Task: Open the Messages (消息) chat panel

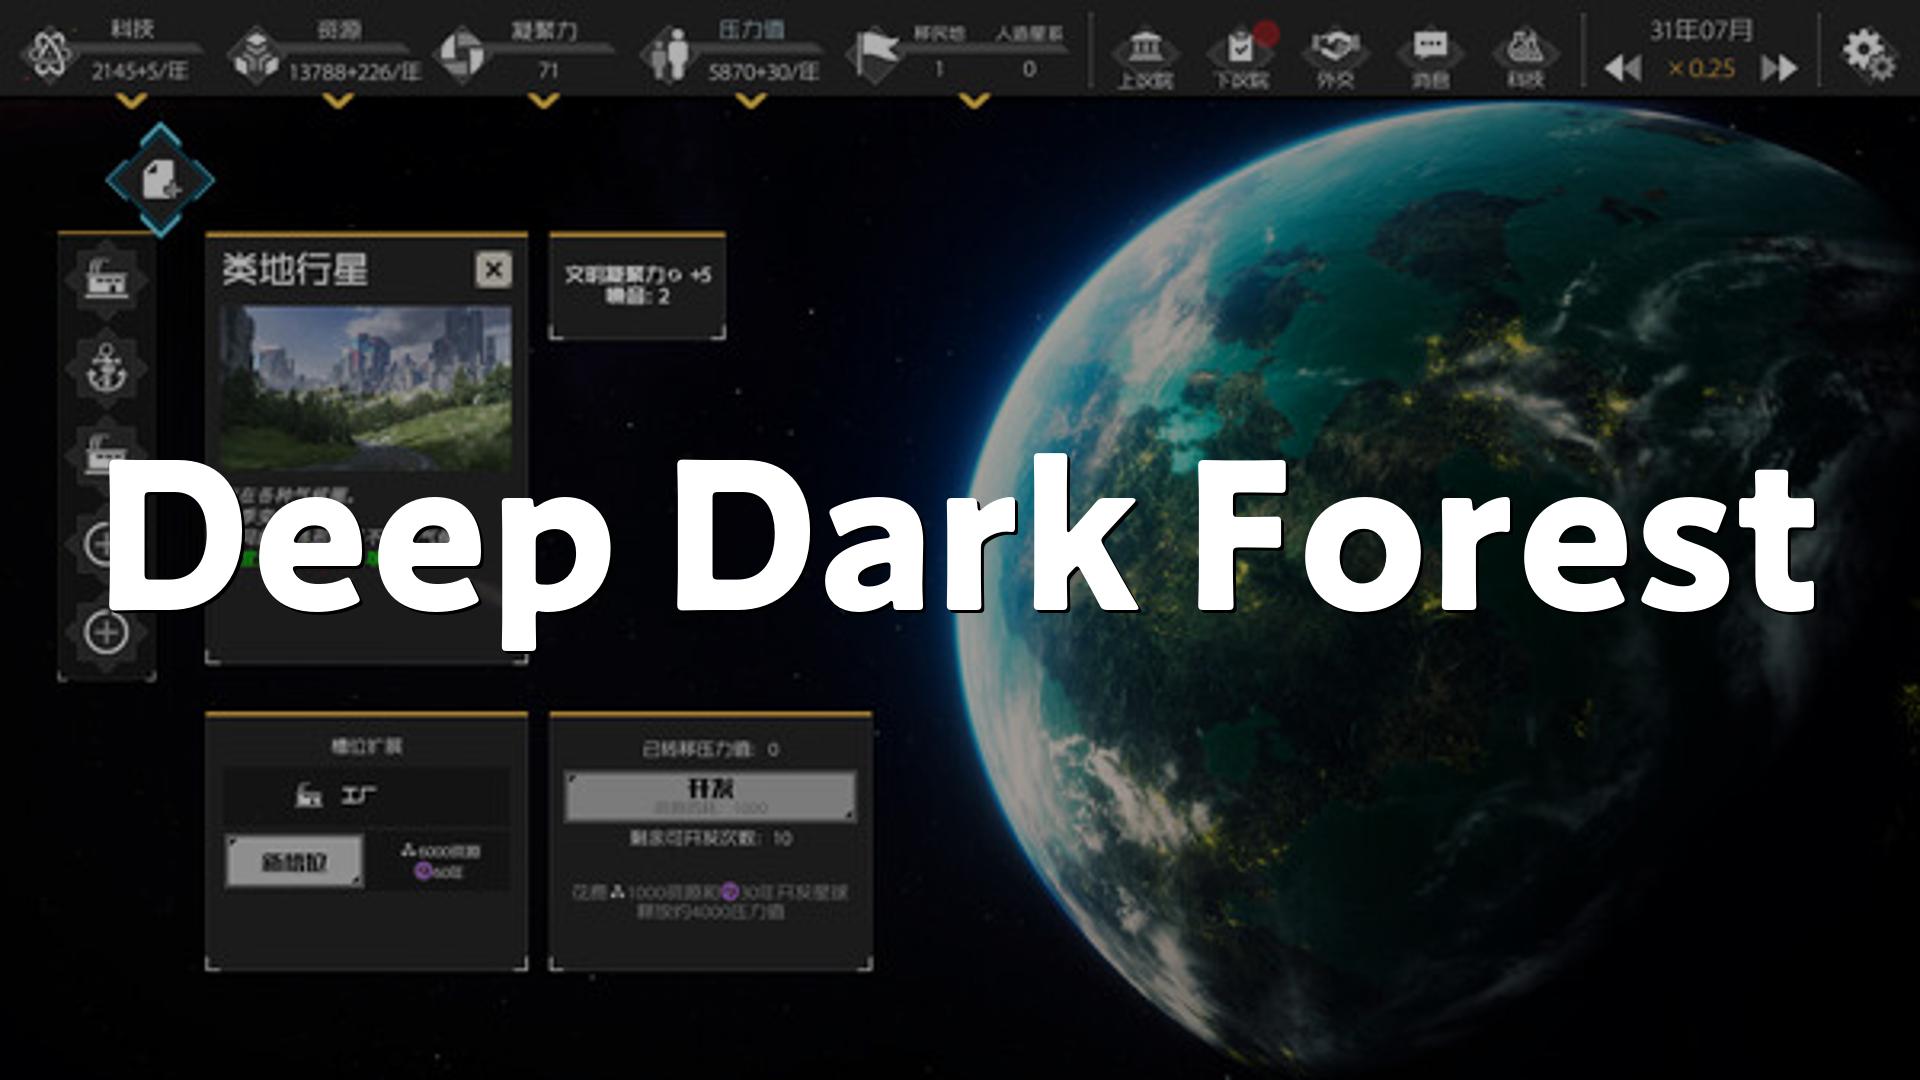Action: pyautogui.click(x=1430, y=58)
